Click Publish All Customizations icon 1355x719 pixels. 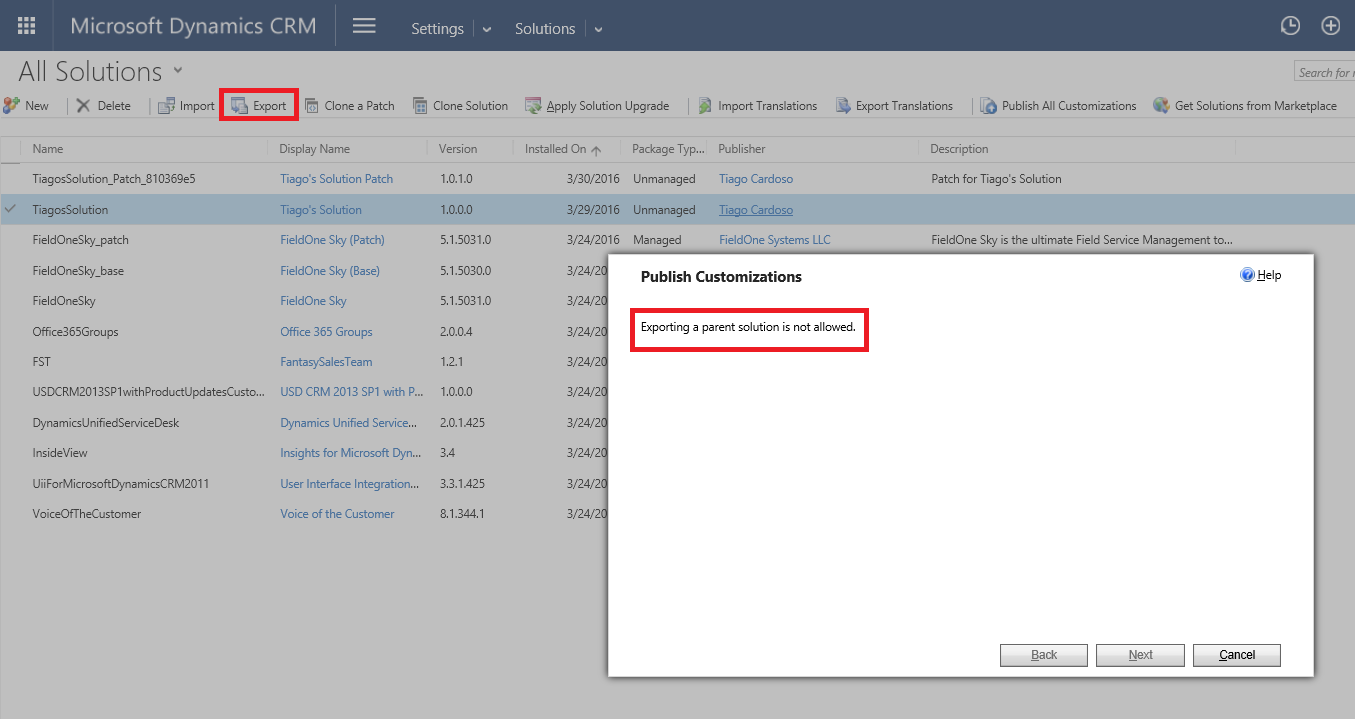pyautogui.click(x=988, y=106)
